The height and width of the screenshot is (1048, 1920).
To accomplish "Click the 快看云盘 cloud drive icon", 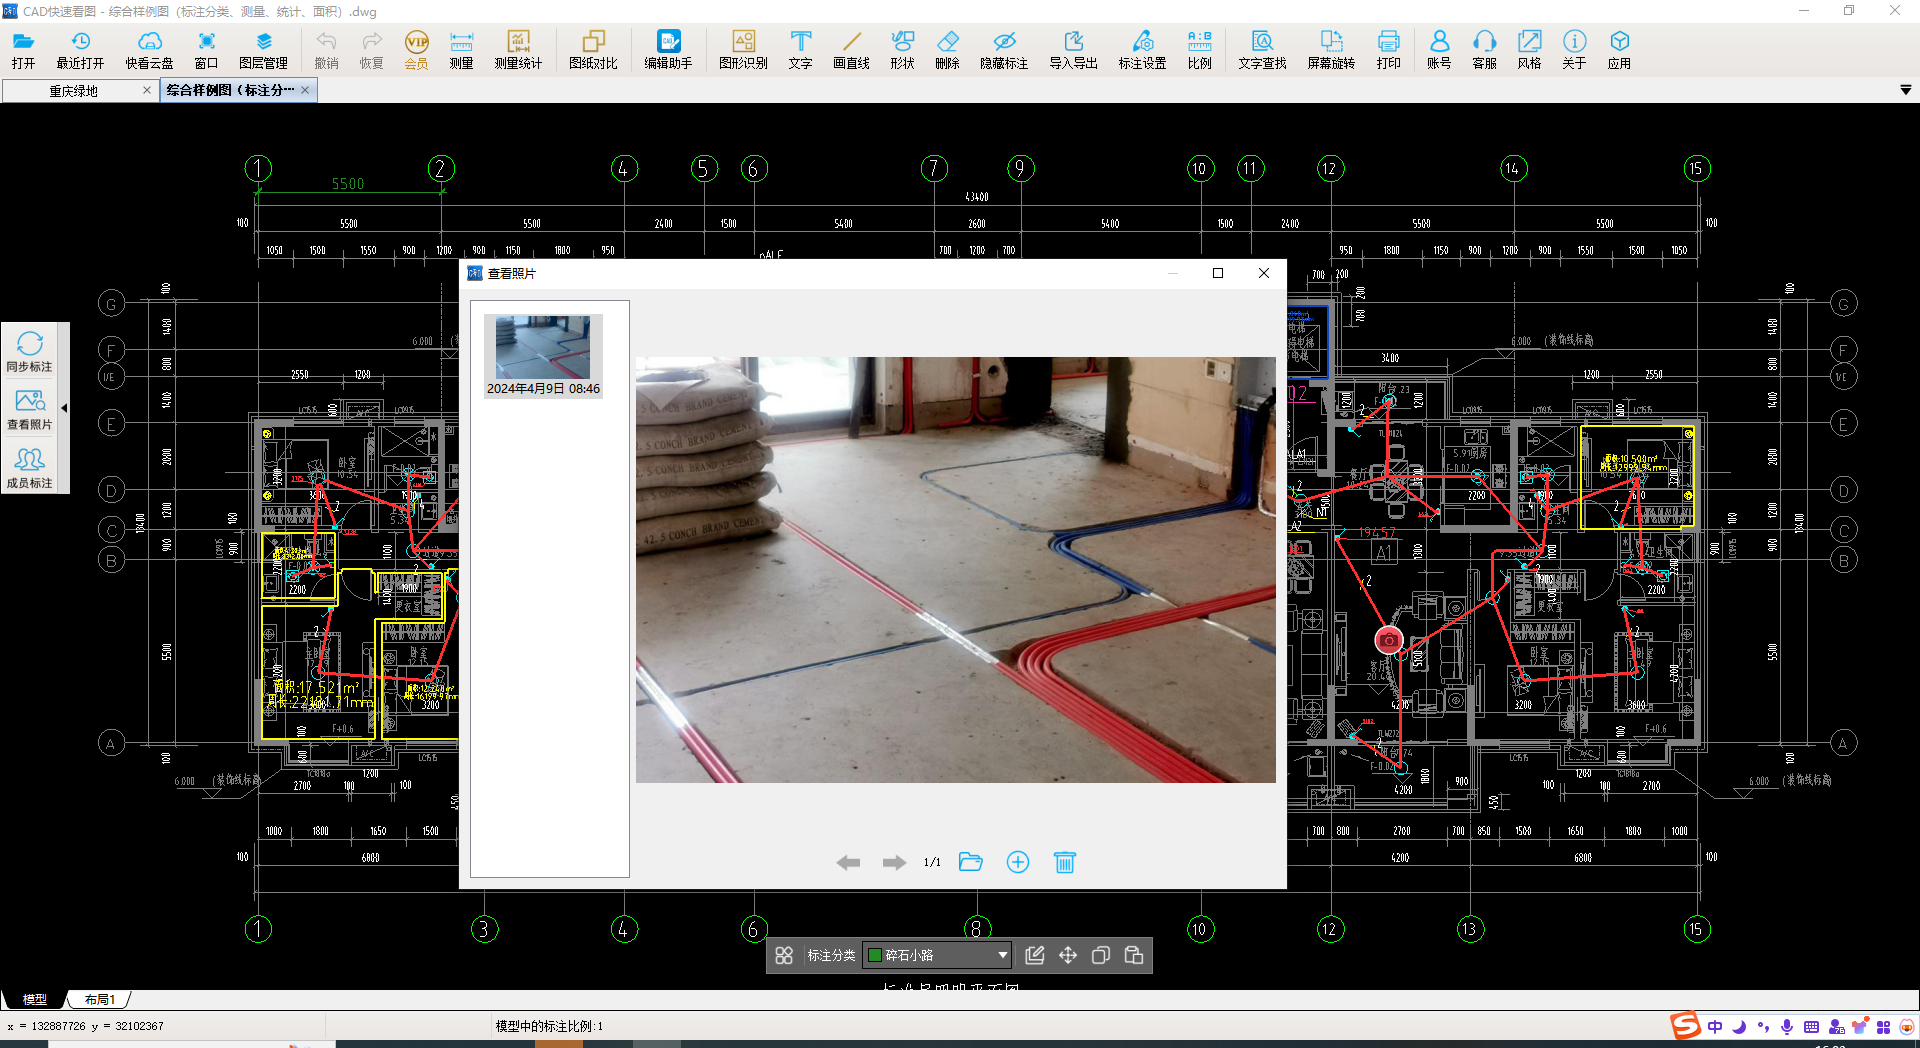I will (149, 49).
